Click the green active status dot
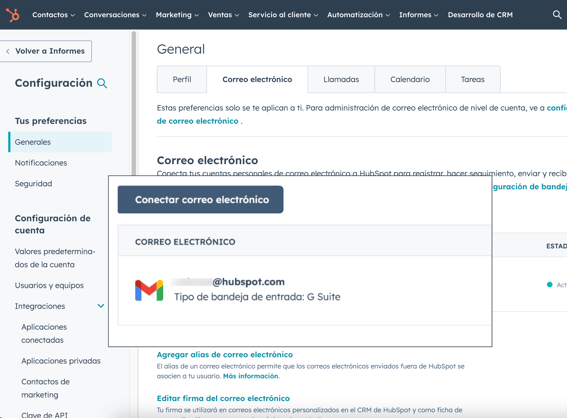567x418 pixels. (x=550, y=285)
